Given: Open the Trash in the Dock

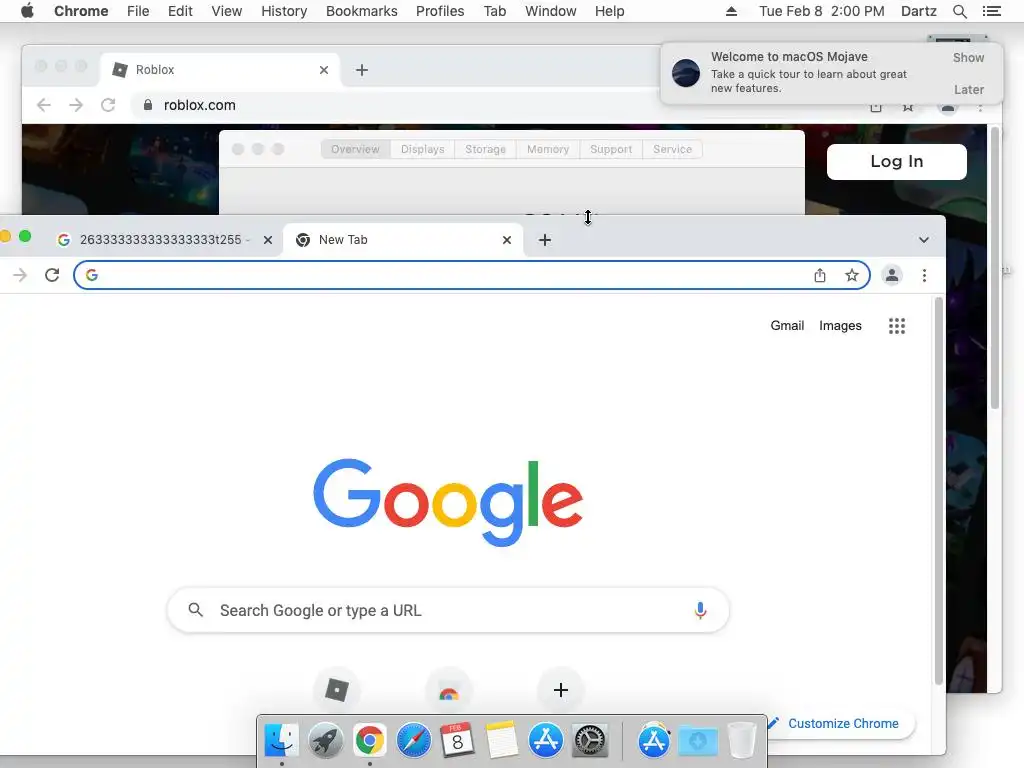Looking at the screenshot, I should [741, 741].
